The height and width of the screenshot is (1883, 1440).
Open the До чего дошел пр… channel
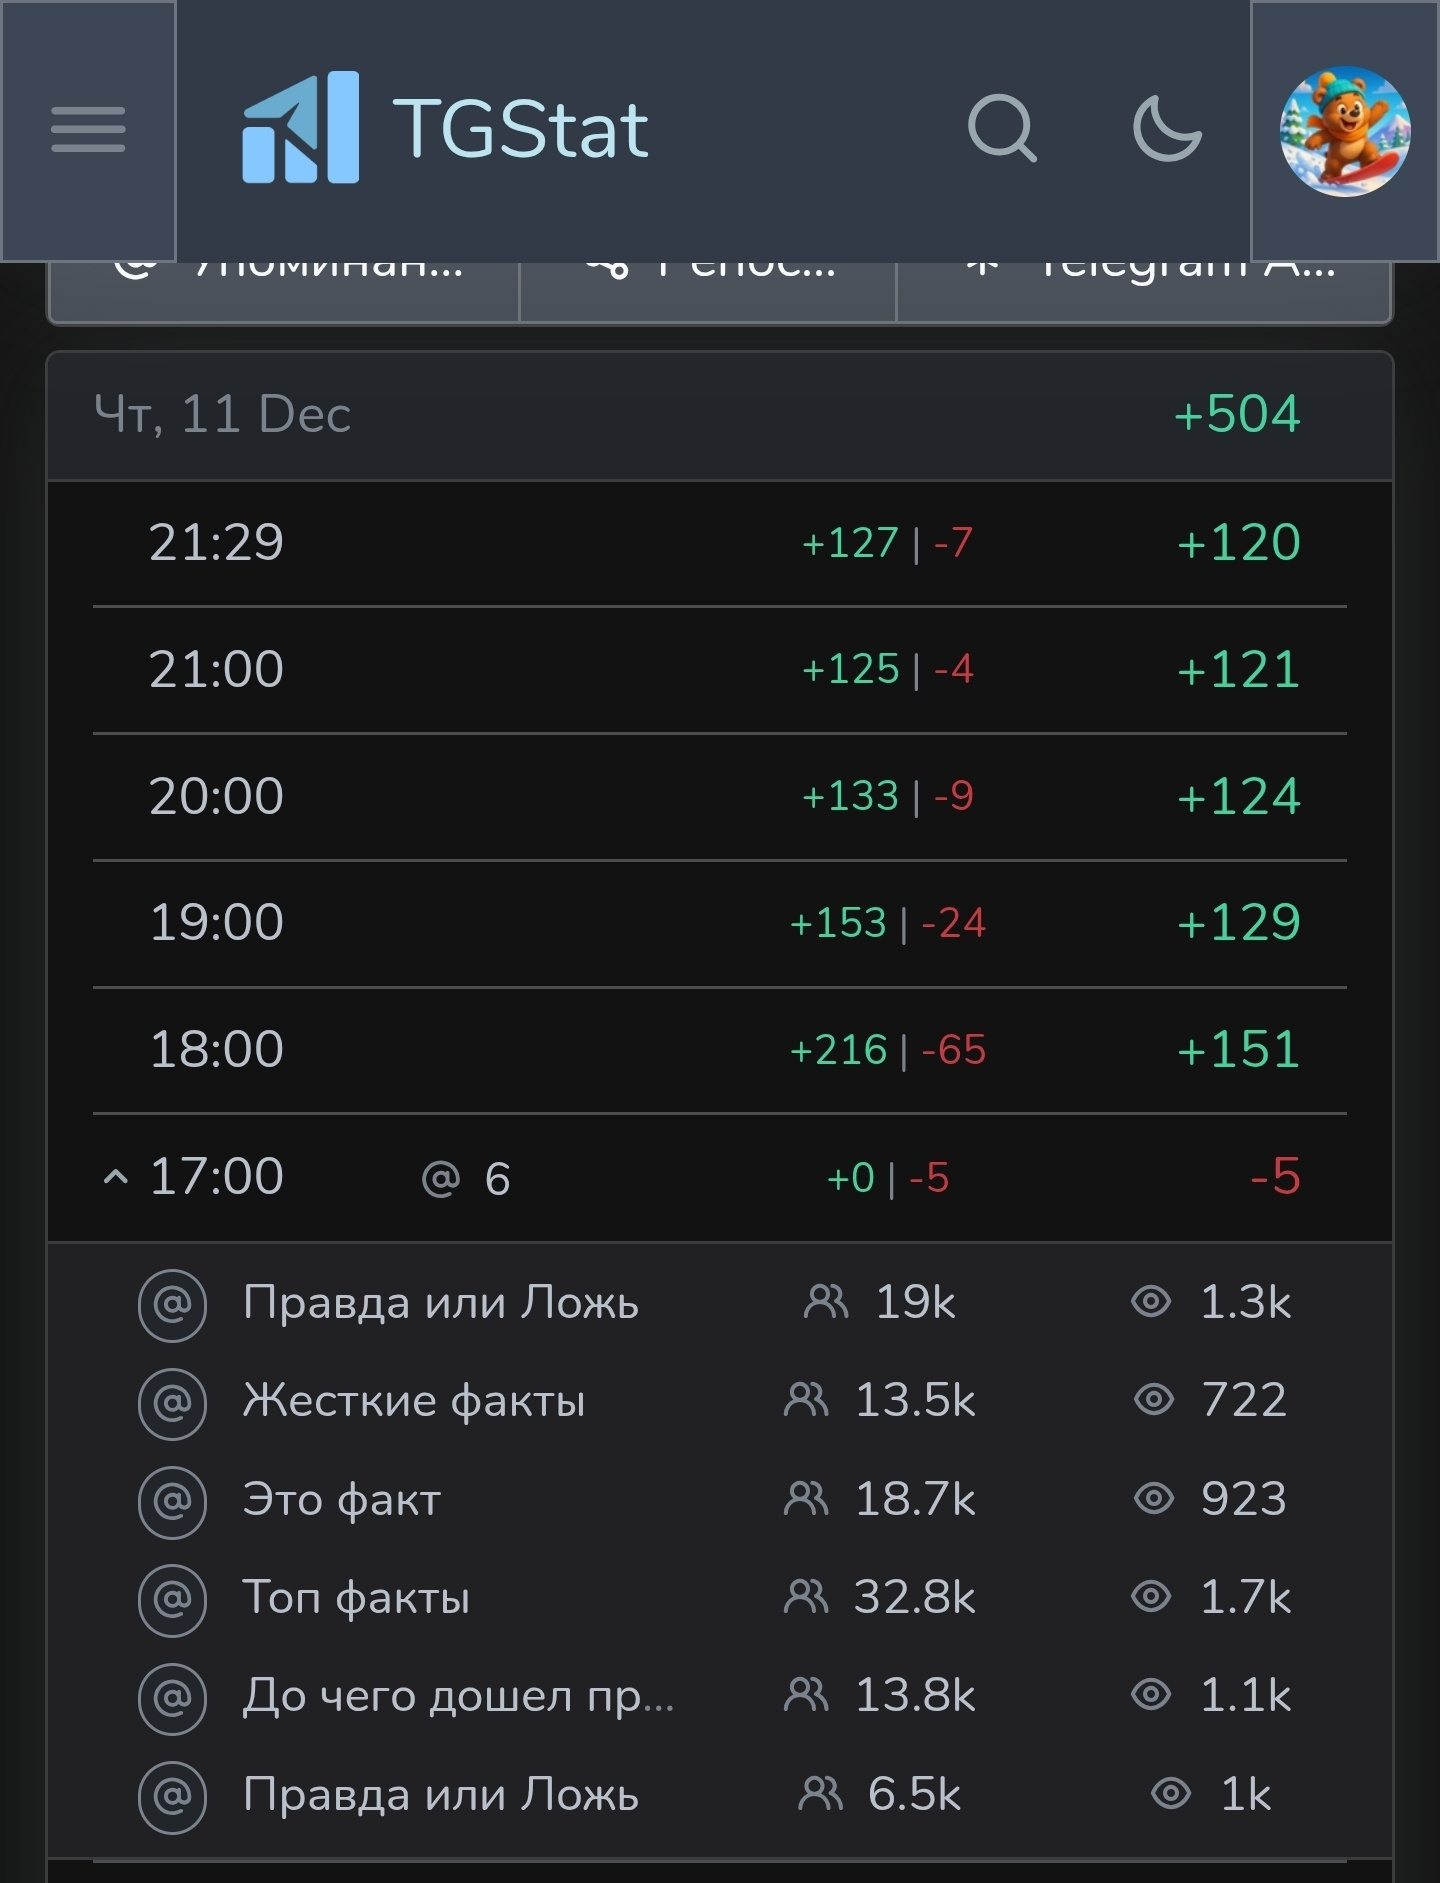458,1696
